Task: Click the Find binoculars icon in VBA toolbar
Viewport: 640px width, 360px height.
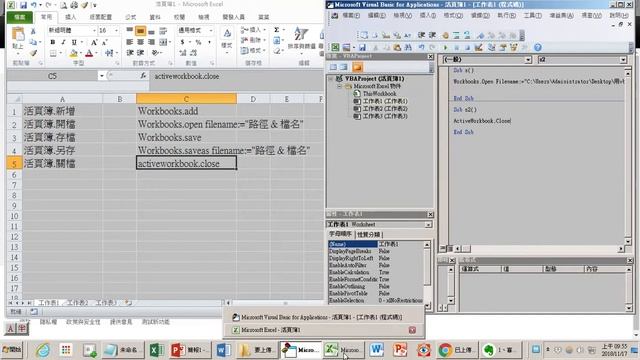Action: coord(408,48)
